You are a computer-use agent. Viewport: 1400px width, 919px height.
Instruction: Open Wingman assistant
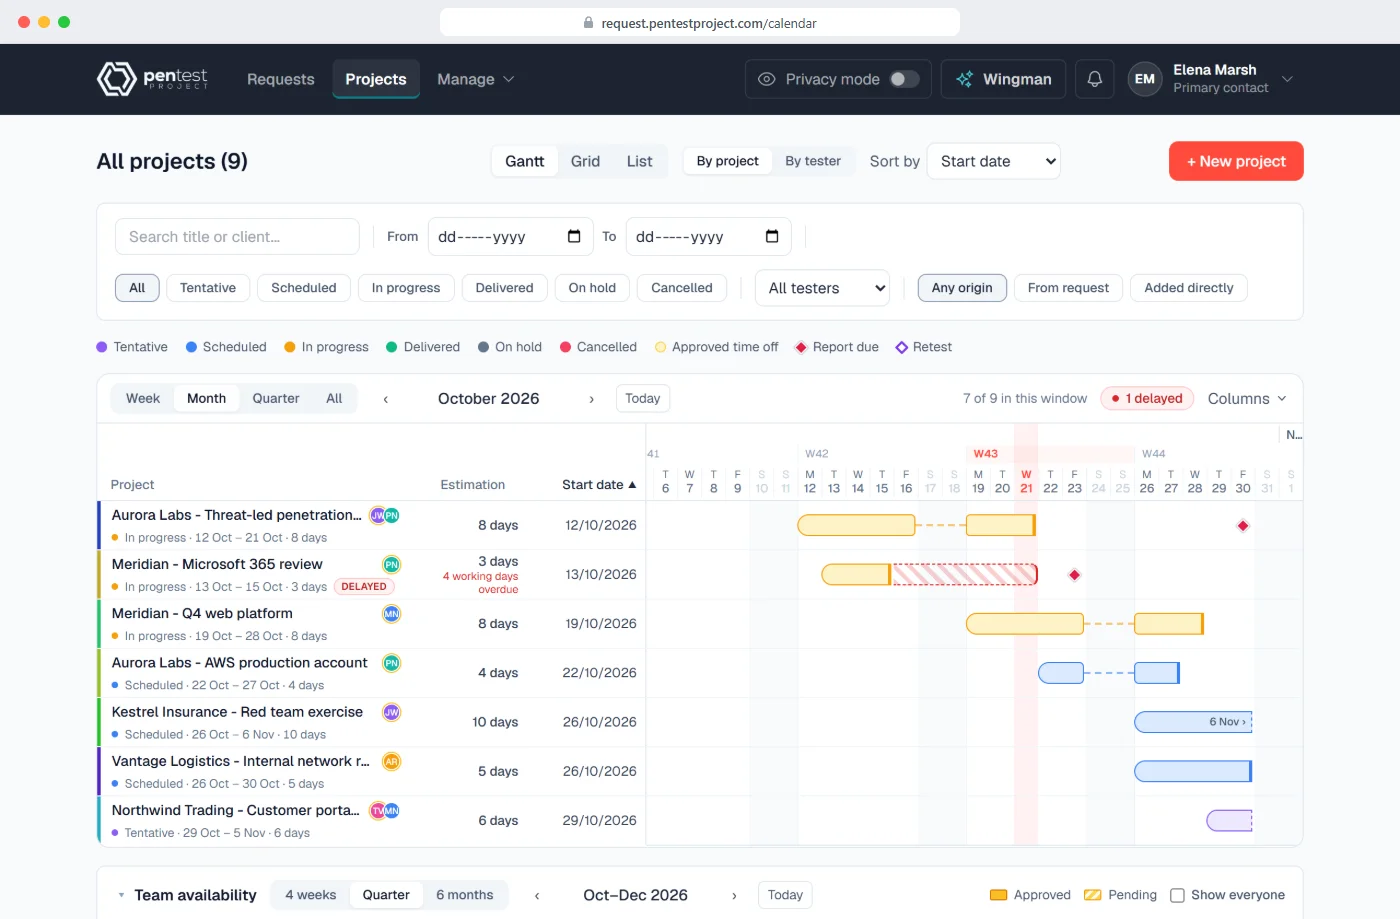(1003, 79)
